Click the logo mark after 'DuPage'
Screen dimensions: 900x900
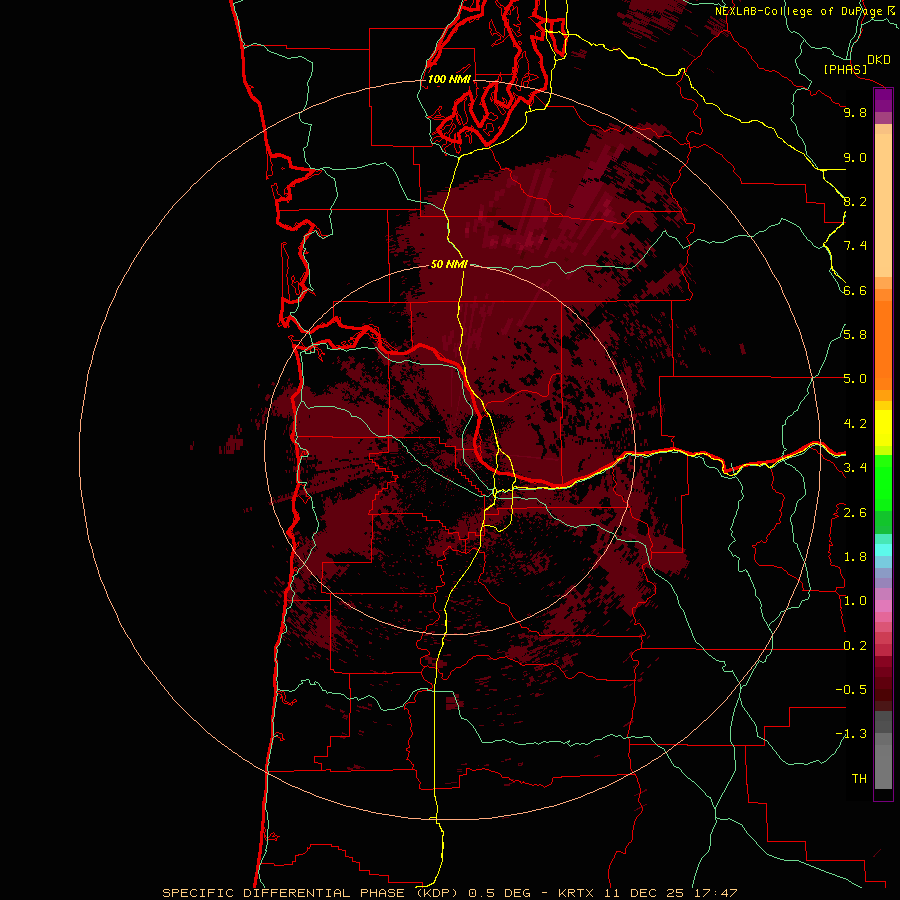(x=891, y=10)
